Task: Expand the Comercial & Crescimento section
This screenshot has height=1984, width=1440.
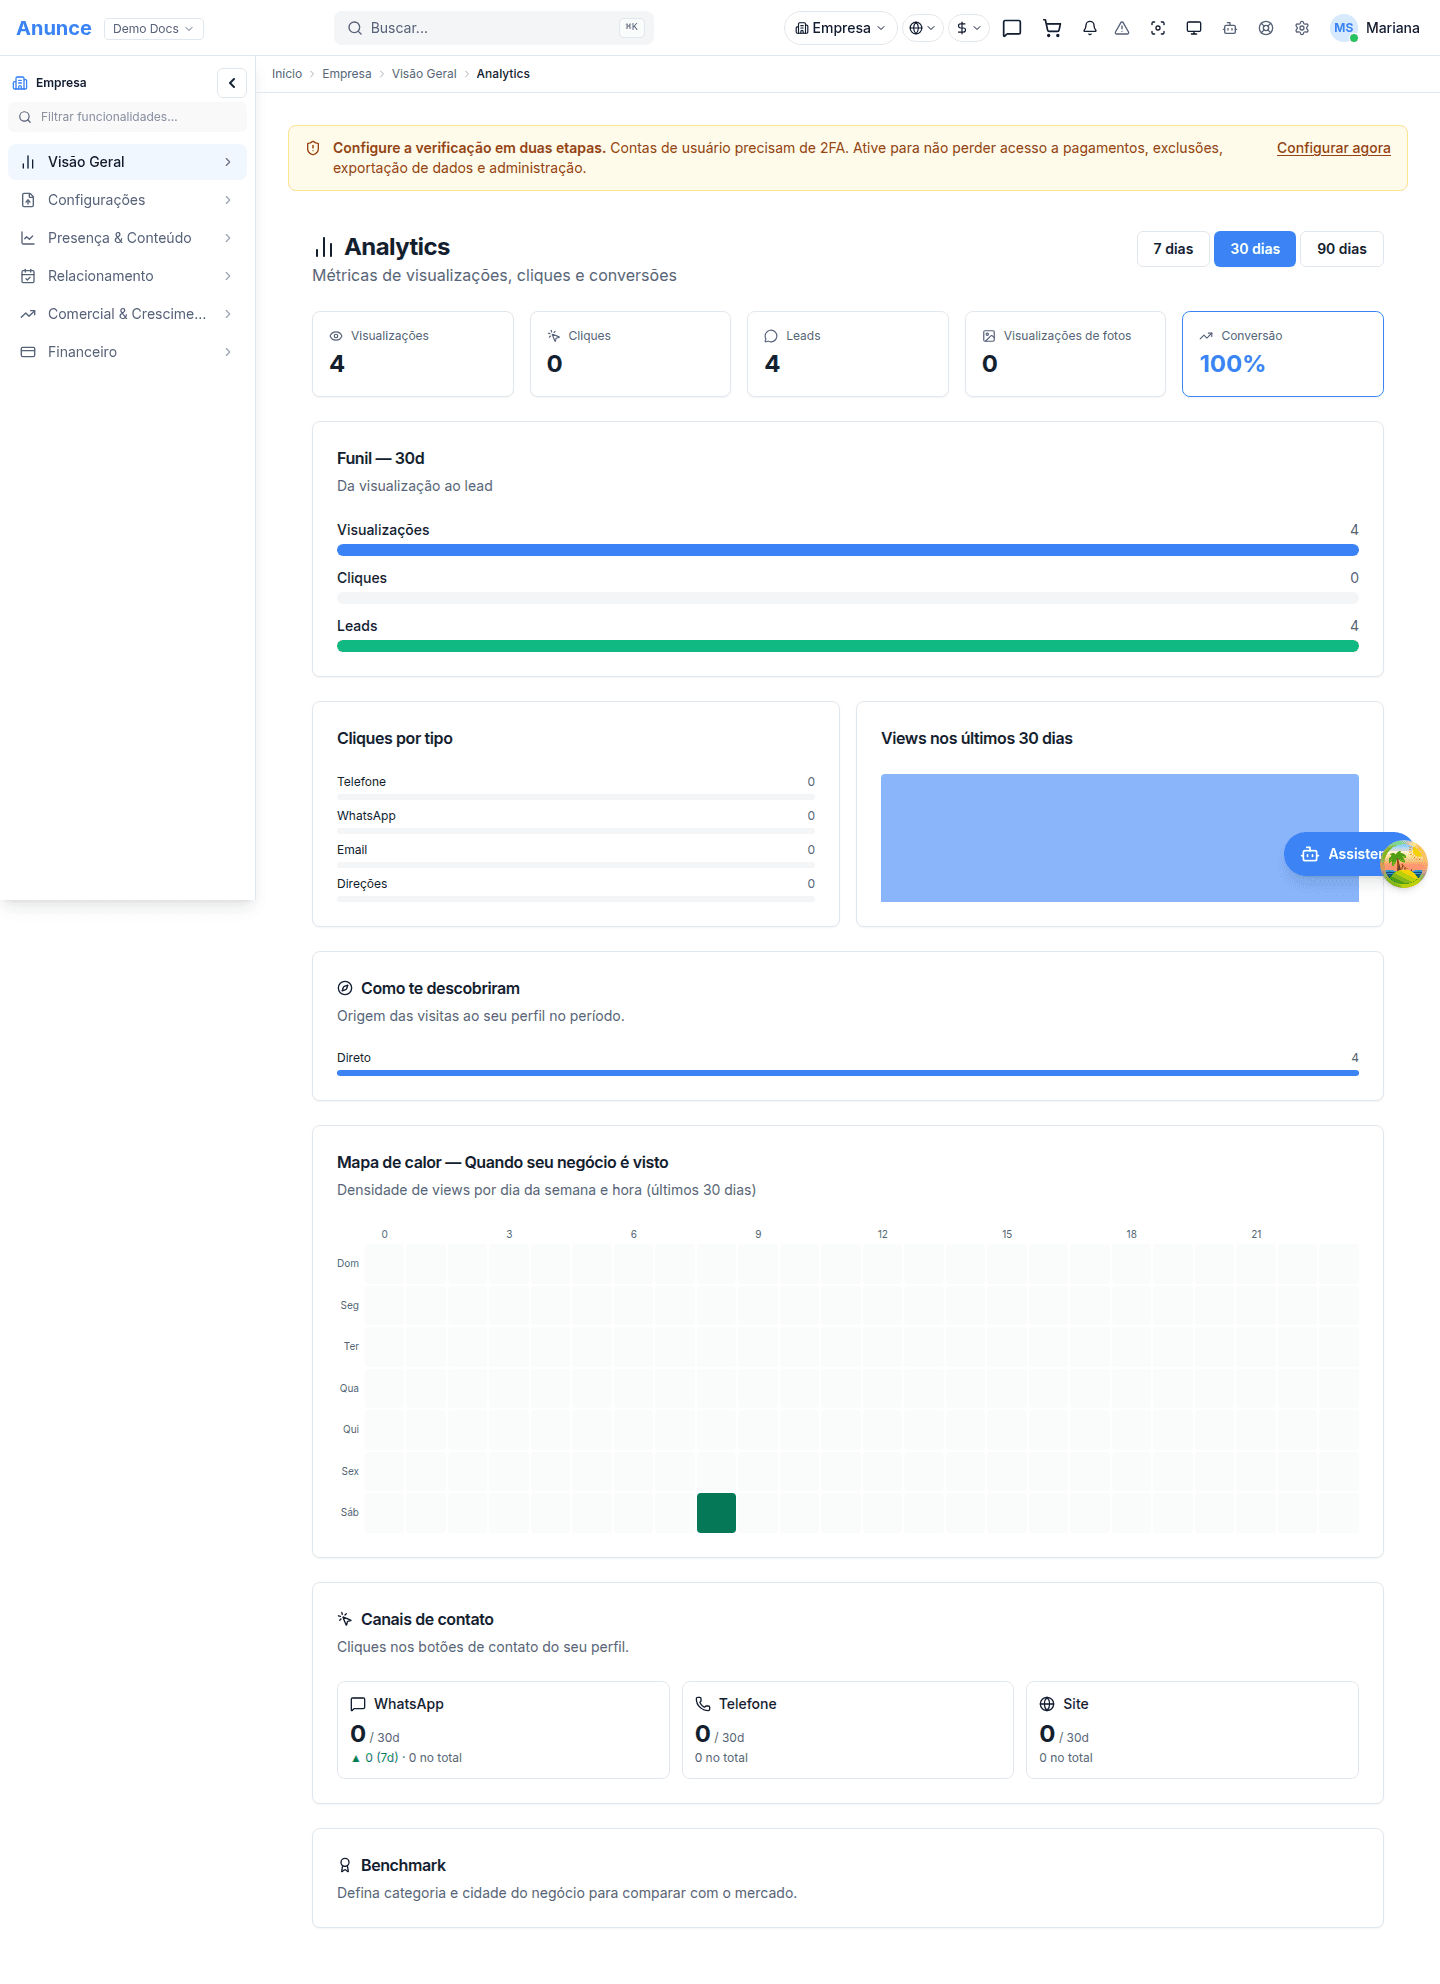Action: [127, 314]
